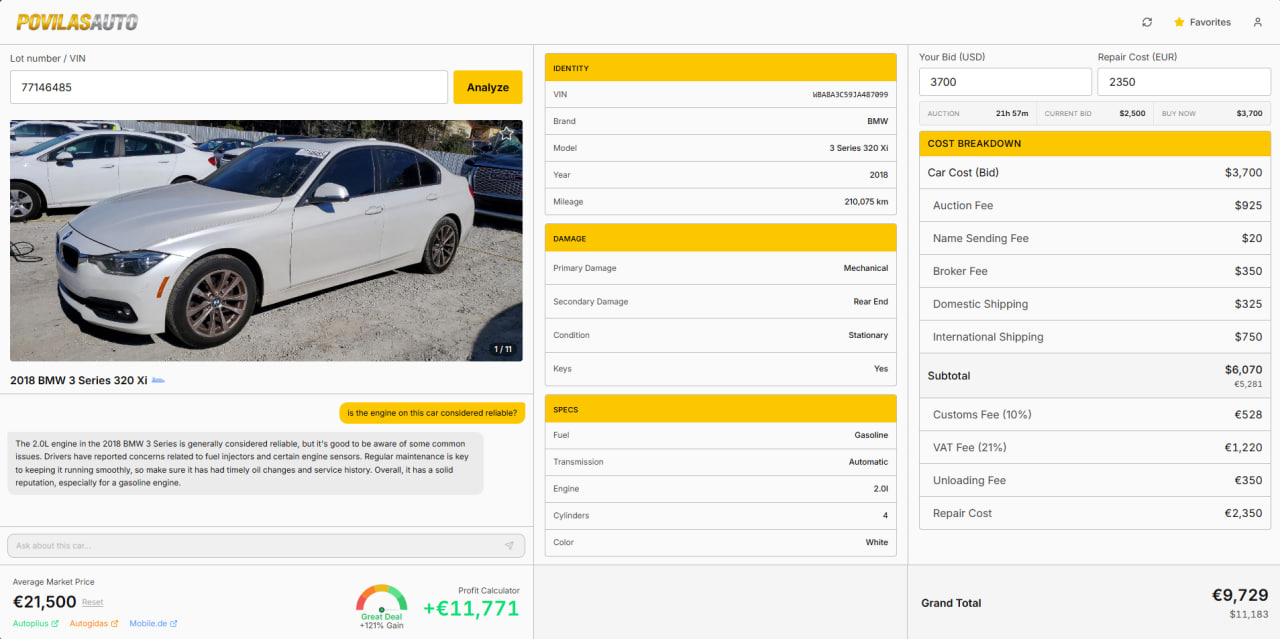Edit the Repair Cost (EUR) field
The height and width of the screenshot is (639, 1280).
pyautogui.click(x=1184, y=82)
